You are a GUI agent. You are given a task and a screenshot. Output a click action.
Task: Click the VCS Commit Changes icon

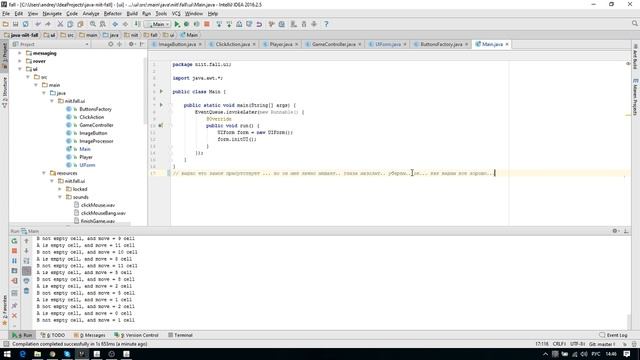(229, 24)
